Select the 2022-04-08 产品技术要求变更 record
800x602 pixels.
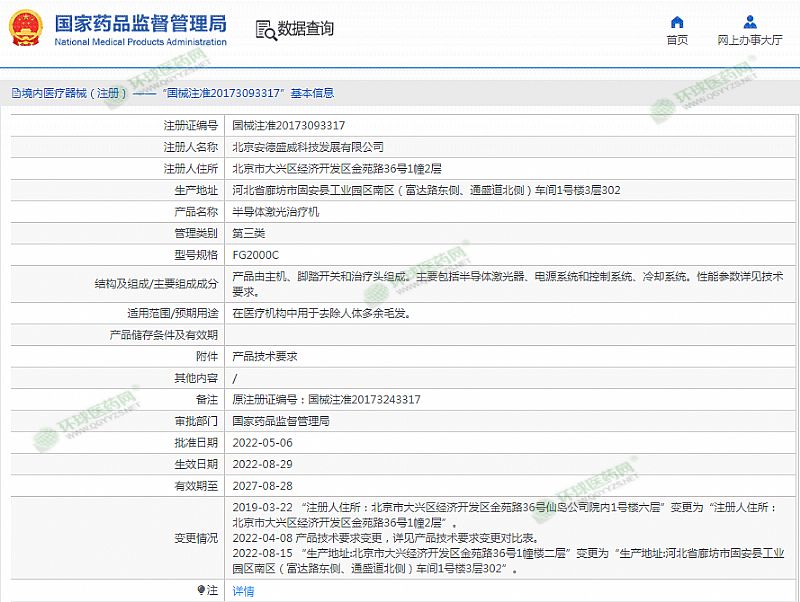coord(386,538)
